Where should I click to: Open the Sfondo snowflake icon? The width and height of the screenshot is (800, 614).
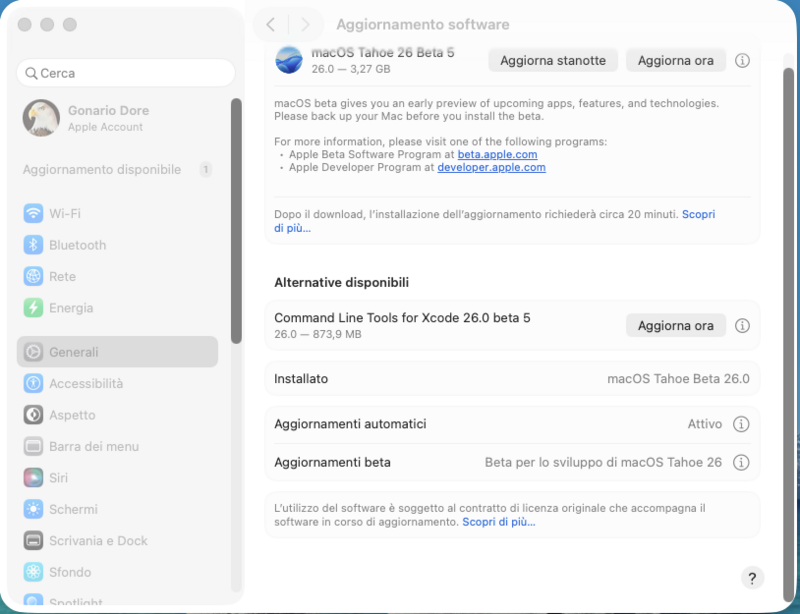click(x=33, y=572)
